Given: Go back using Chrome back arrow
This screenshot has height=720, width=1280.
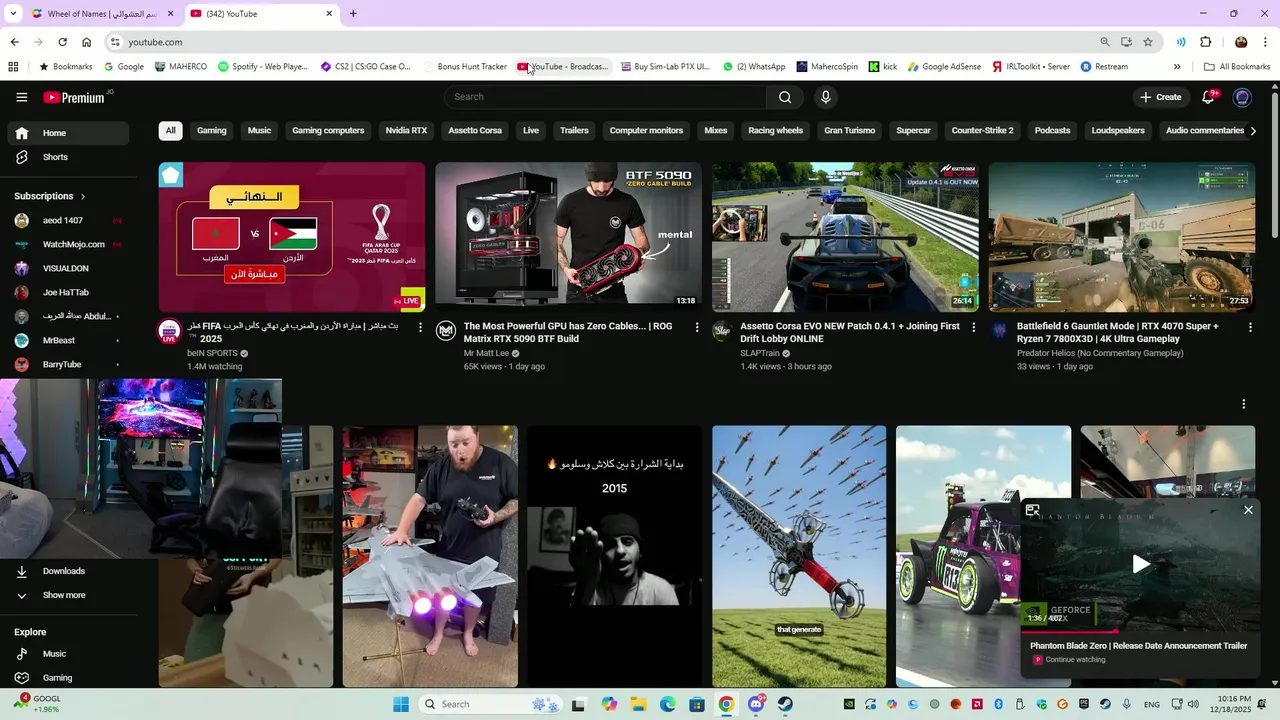Looking at the screenshot, I should [14, 42].
